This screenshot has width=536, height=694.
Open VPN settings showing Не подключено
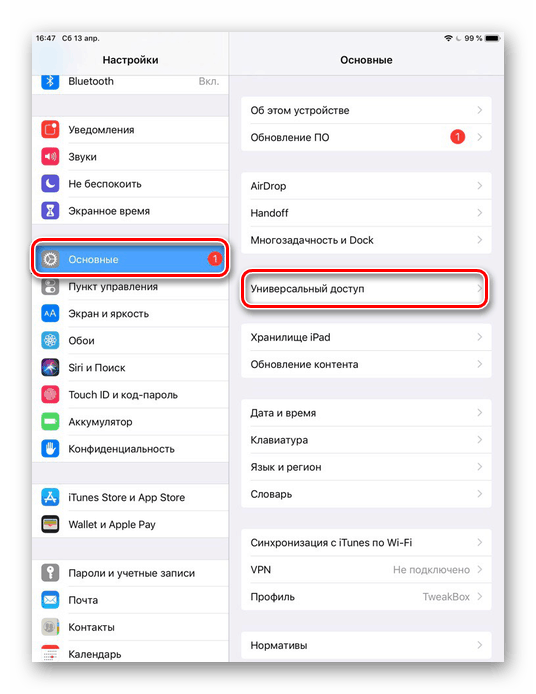click(x=366, y=570)
